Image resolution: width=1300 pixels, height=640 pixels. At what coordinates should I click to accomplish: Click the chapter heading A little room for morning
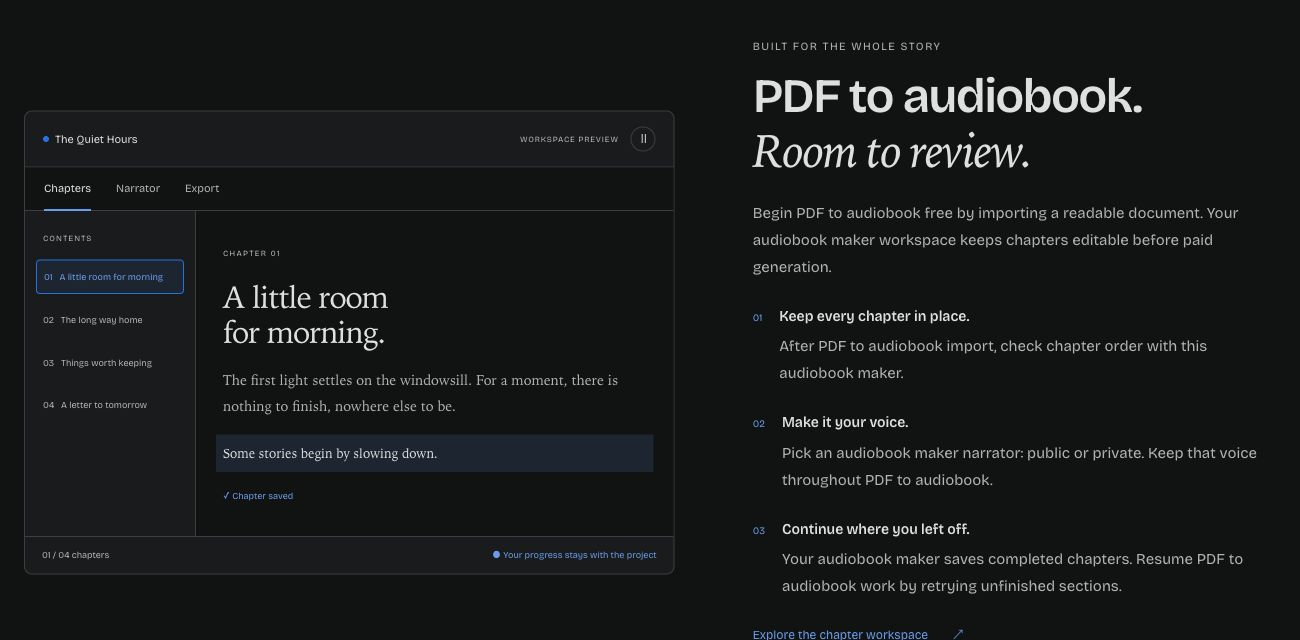[x=305, y=315]
